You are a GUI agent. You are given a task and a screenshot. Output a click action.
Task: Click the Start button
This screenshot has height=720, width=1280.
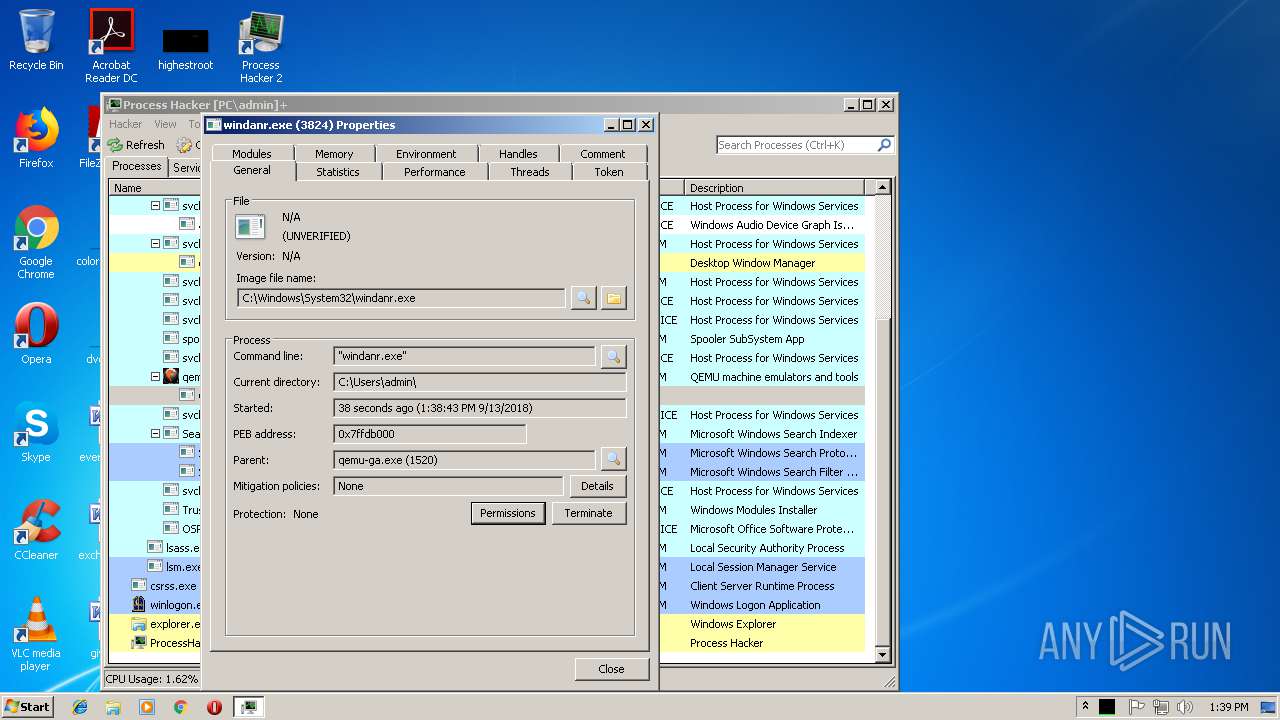click(x=27, y=707)
